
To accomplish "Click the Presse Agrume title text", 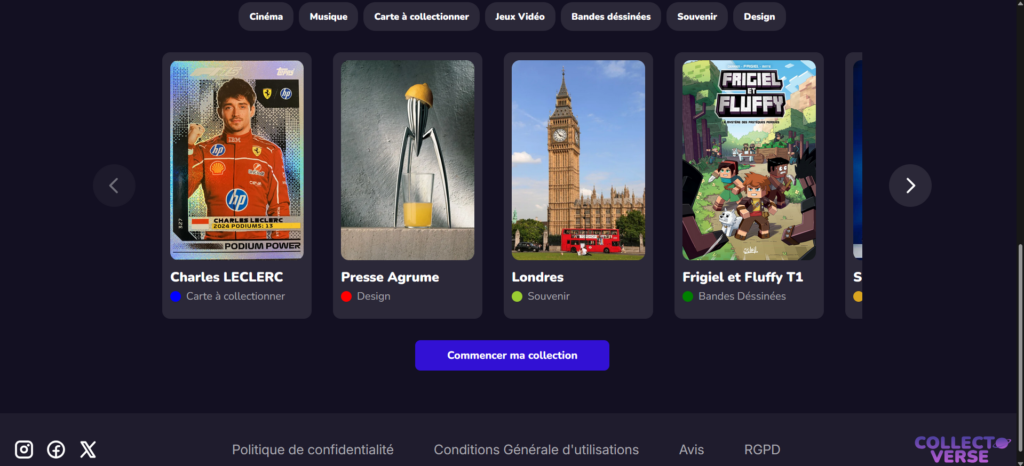I will pos(390,277).
